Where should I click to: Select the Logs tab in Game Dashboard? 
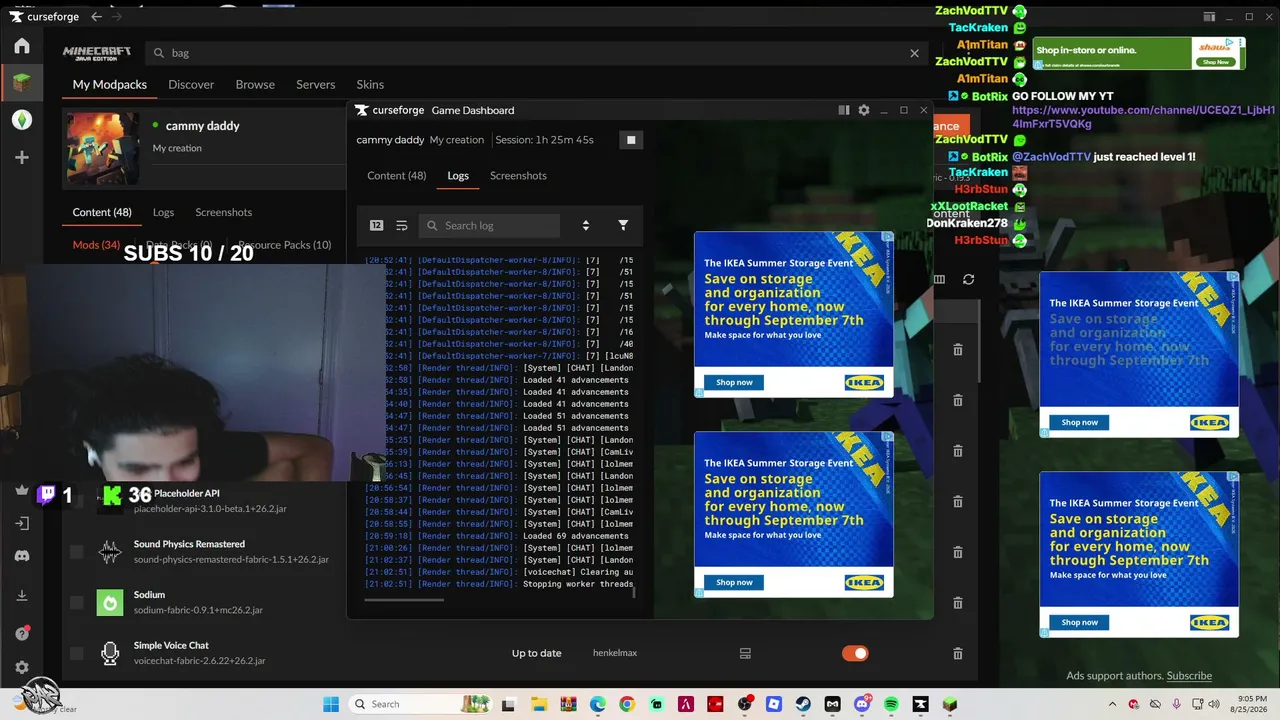click(458, 176)
